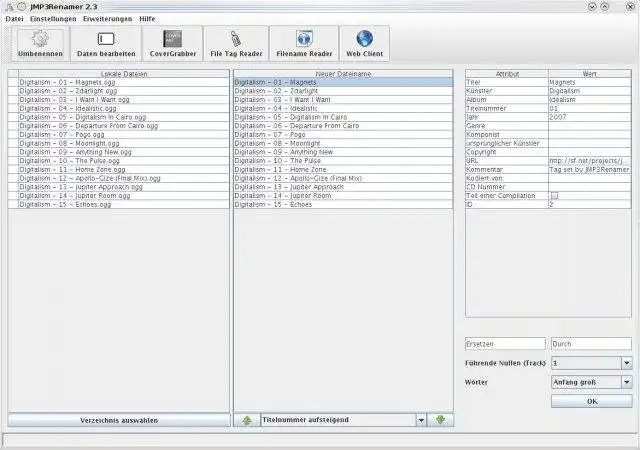Open Filename Reader tool
640x450 pixels.
pos(304,44)
